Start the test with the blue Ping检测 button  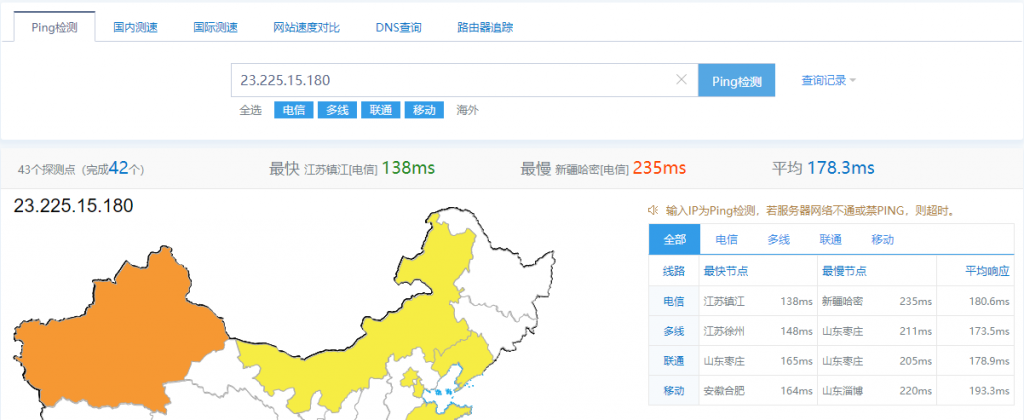pyautogui.click(x=737, y=80)
